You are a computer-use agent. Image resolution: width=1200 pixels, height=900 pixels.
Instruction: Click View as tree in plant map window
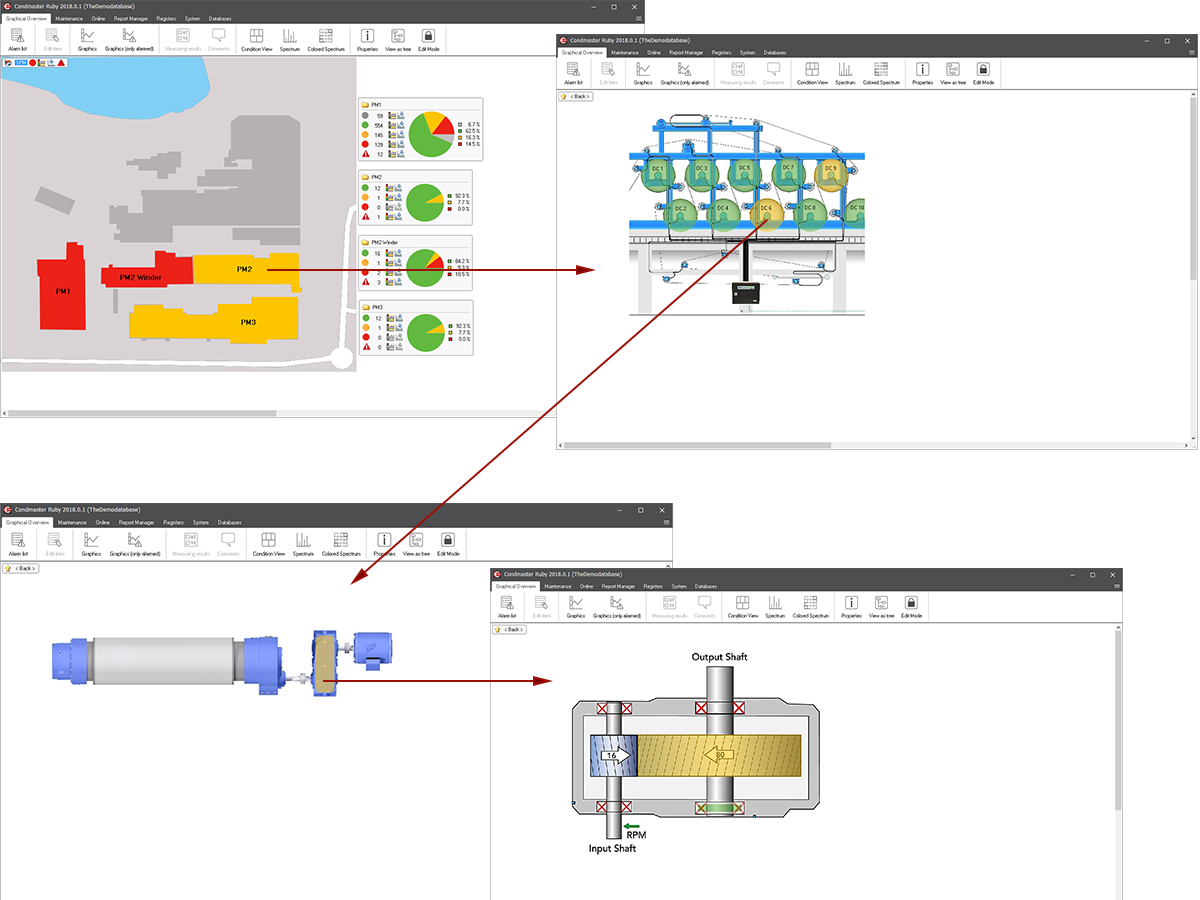click(x=398, y=40)
